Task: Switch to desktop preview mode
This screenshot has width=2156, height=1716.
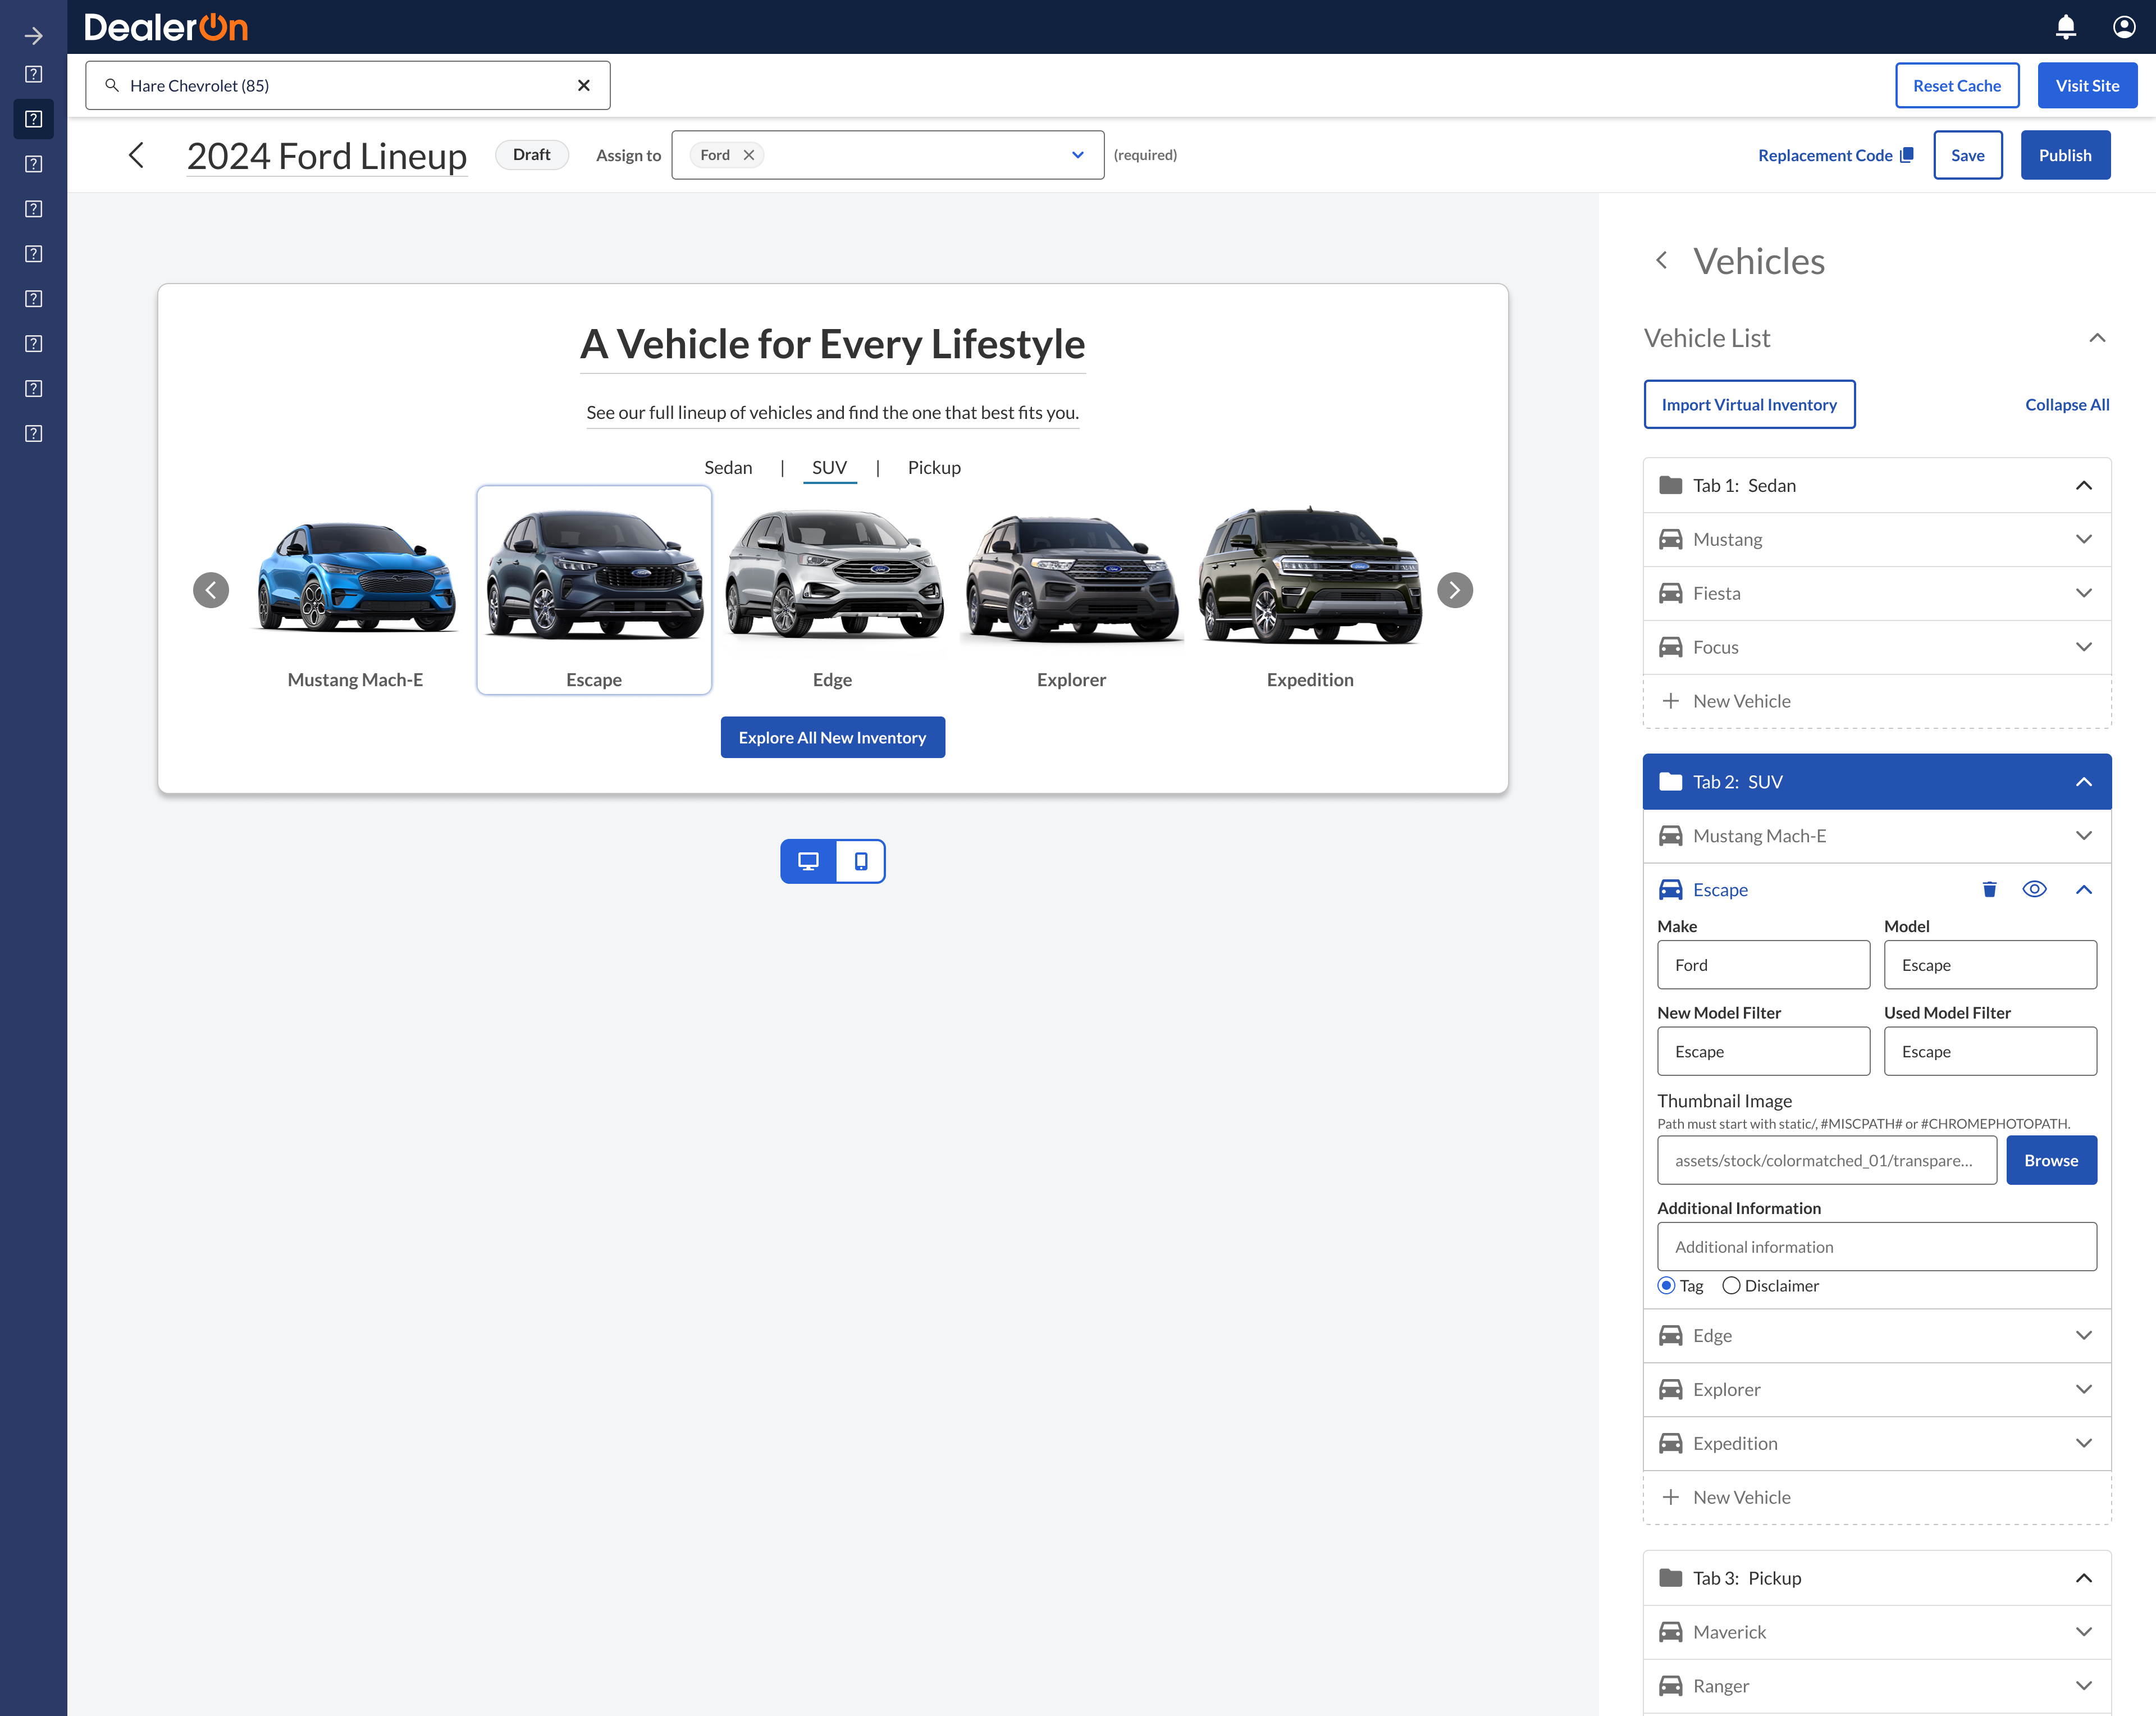Action: click(808, 862)
